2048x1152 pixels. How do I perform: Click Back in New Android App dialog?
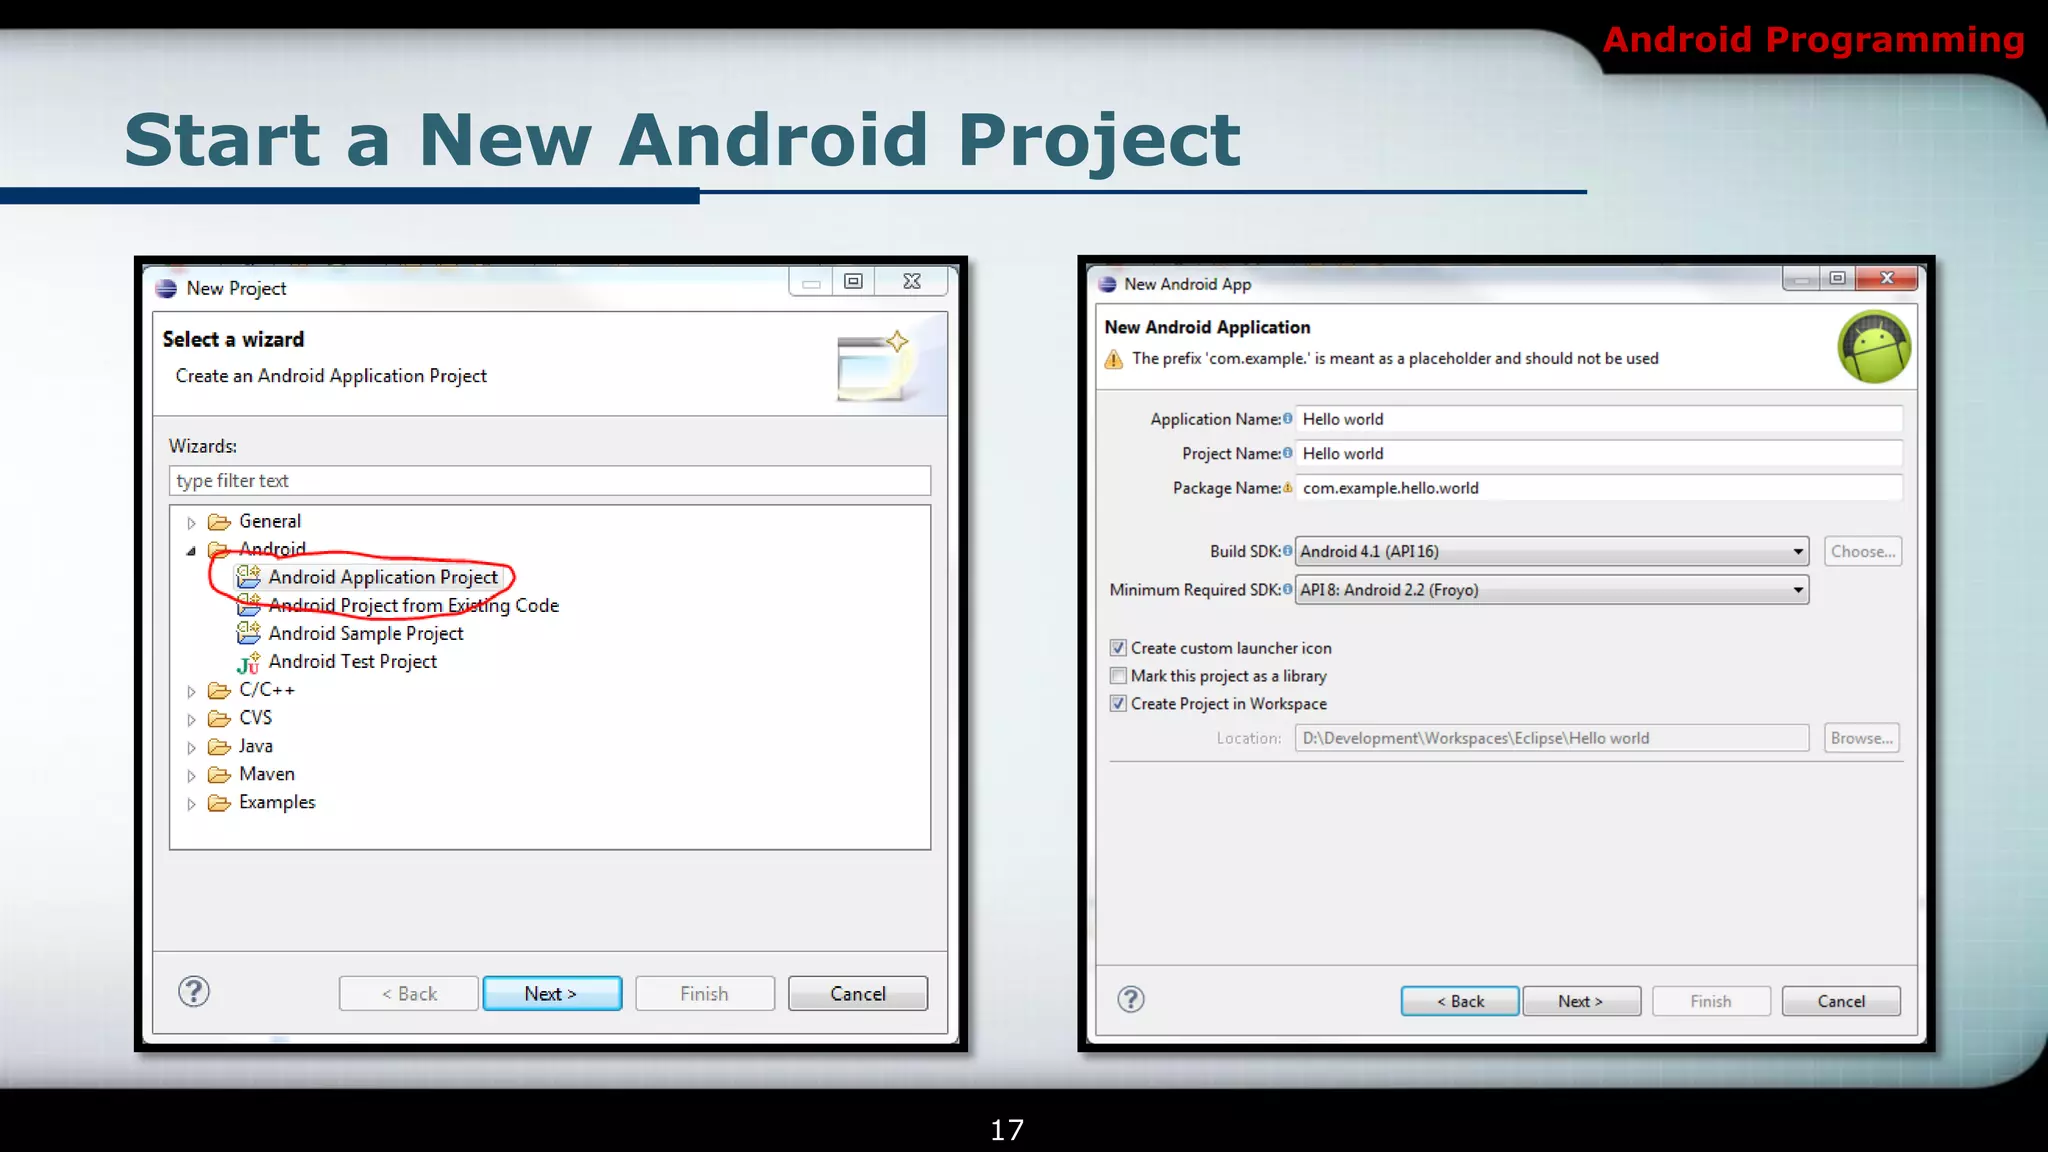click(x=1460, y=1001)
